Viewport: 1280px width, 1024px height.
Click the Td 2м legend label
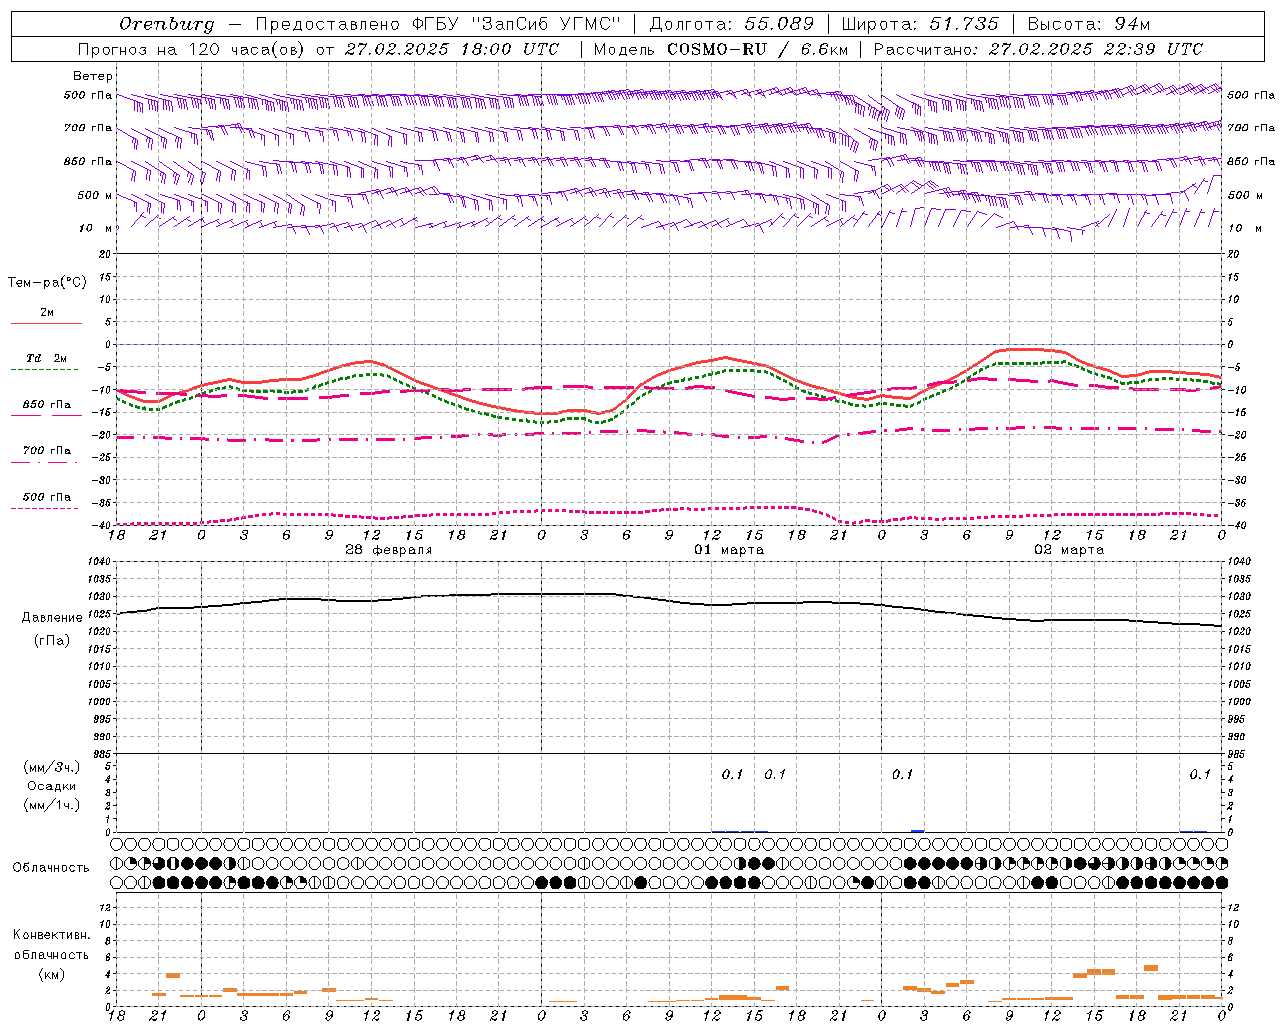(x=47, y=358)
